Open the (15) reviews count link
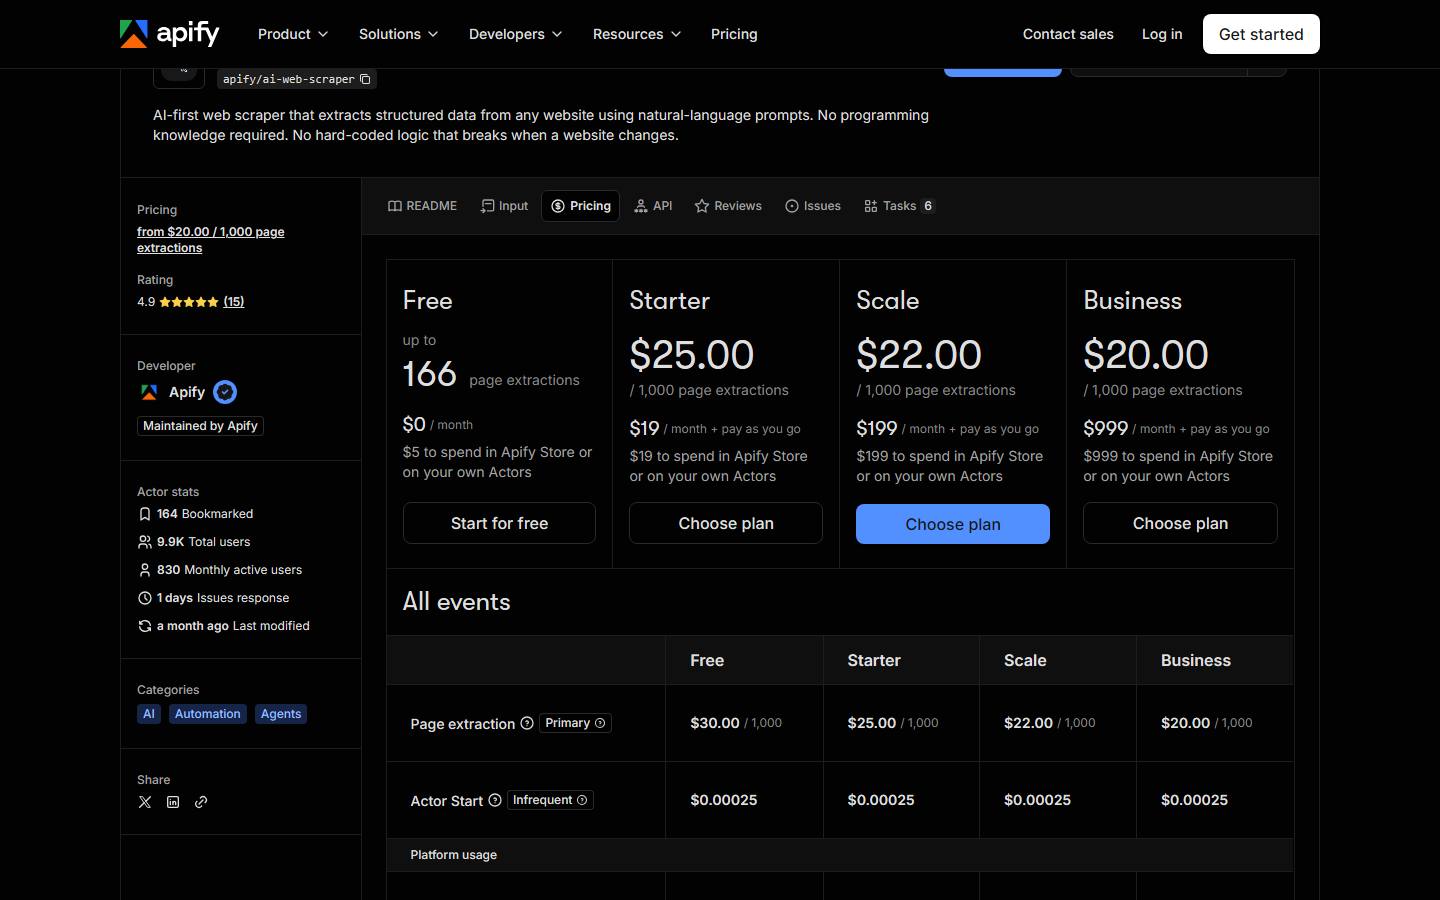Image resolution: width=1440 pixels, height=900 pixels. [234, 302]
